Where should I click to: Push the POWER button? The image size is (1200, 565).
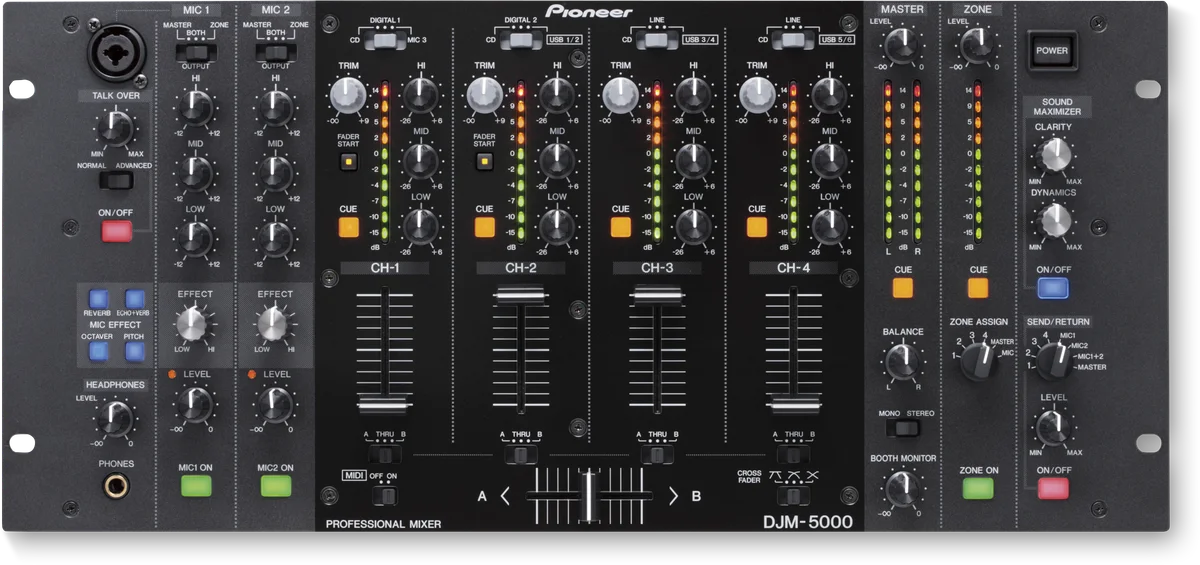[x=1051, y=50]
